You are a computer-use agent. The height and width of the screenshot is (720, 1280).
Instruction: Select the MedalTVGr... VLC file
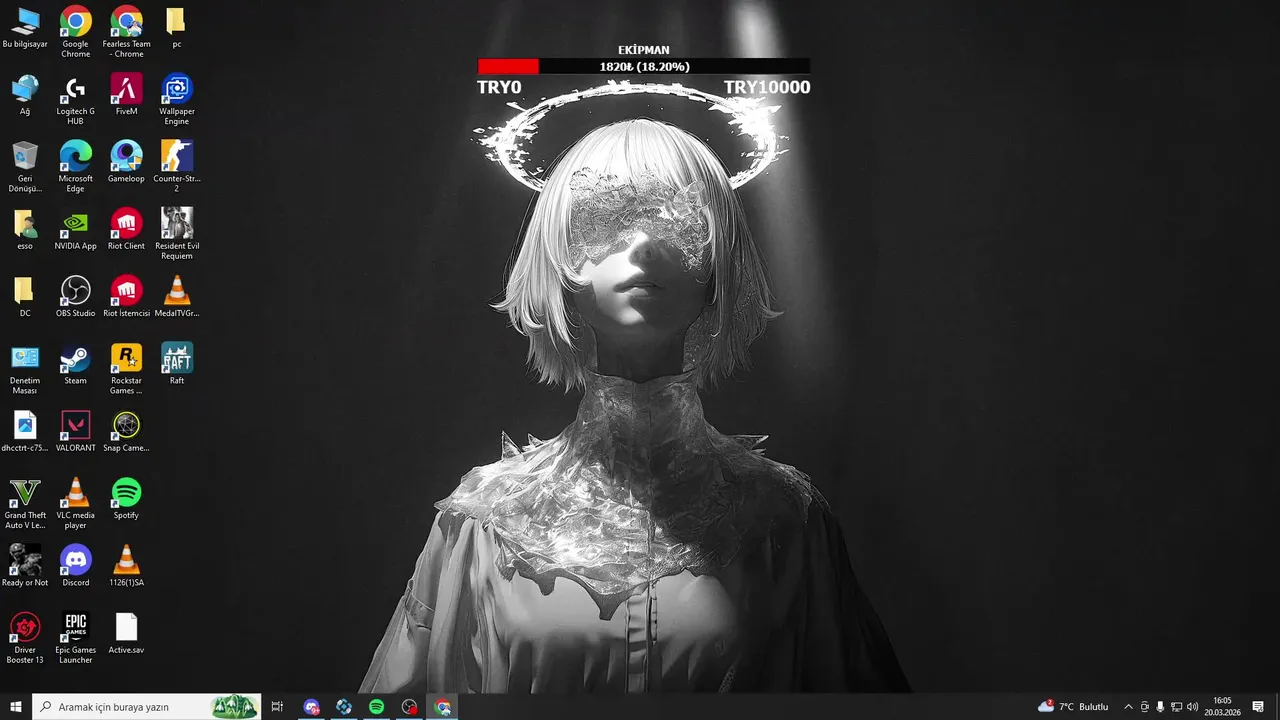click(177, 297)
